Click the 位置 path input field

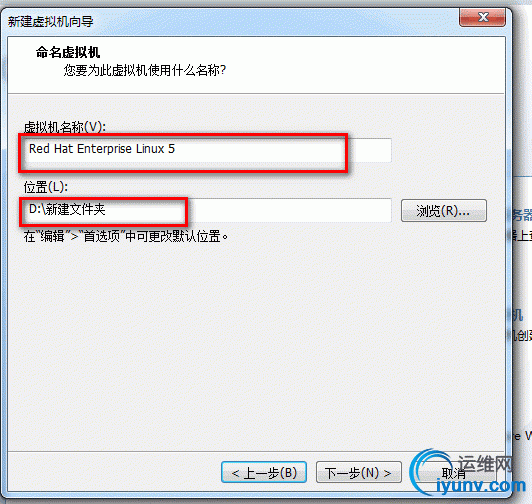pos(208,210)
